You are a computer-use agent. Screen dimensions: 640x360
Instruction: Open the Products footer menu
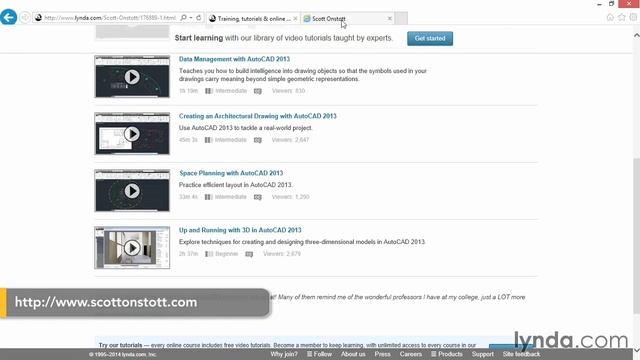click(447, 354)
